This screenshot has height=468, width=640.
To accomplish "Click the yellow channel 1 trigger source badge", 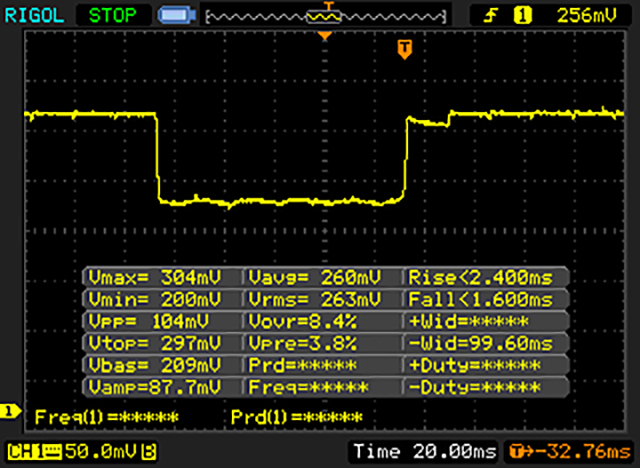I will (523, 16).
